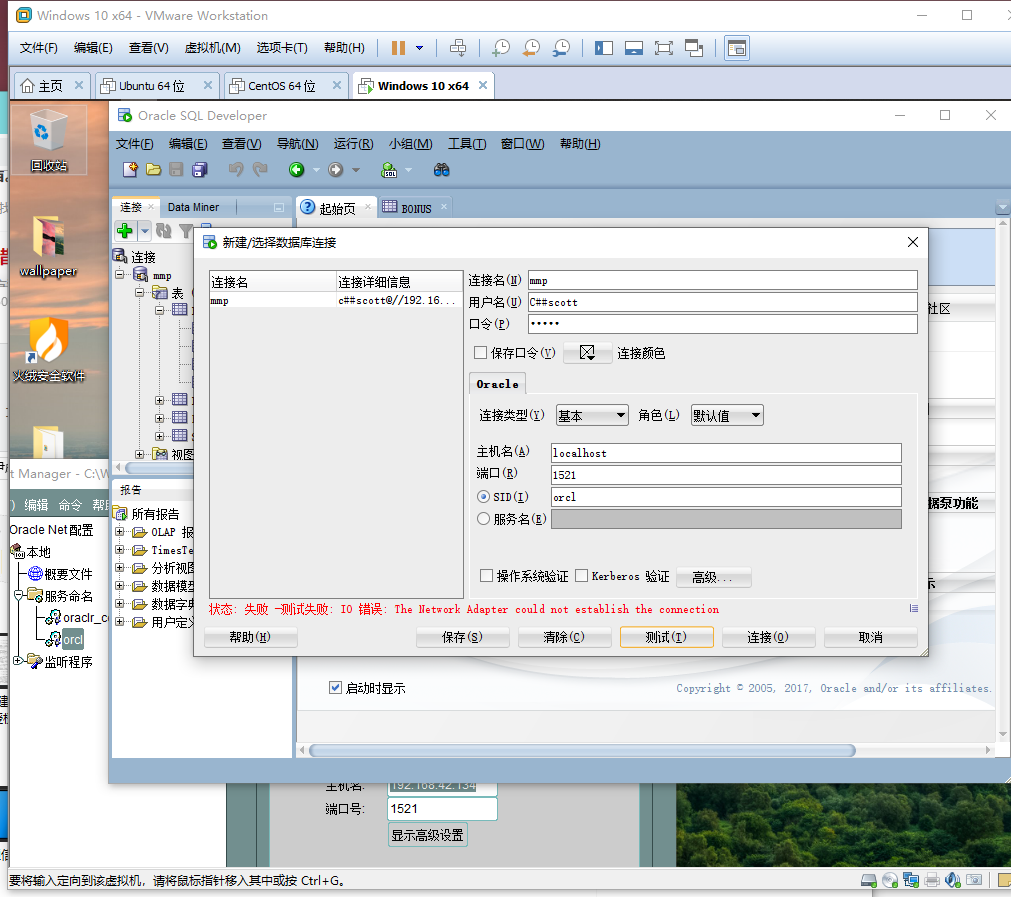Open the 帮助(H) menu in SQL Developer
This screenshot has width=1011, height=897.
(578, 143)
